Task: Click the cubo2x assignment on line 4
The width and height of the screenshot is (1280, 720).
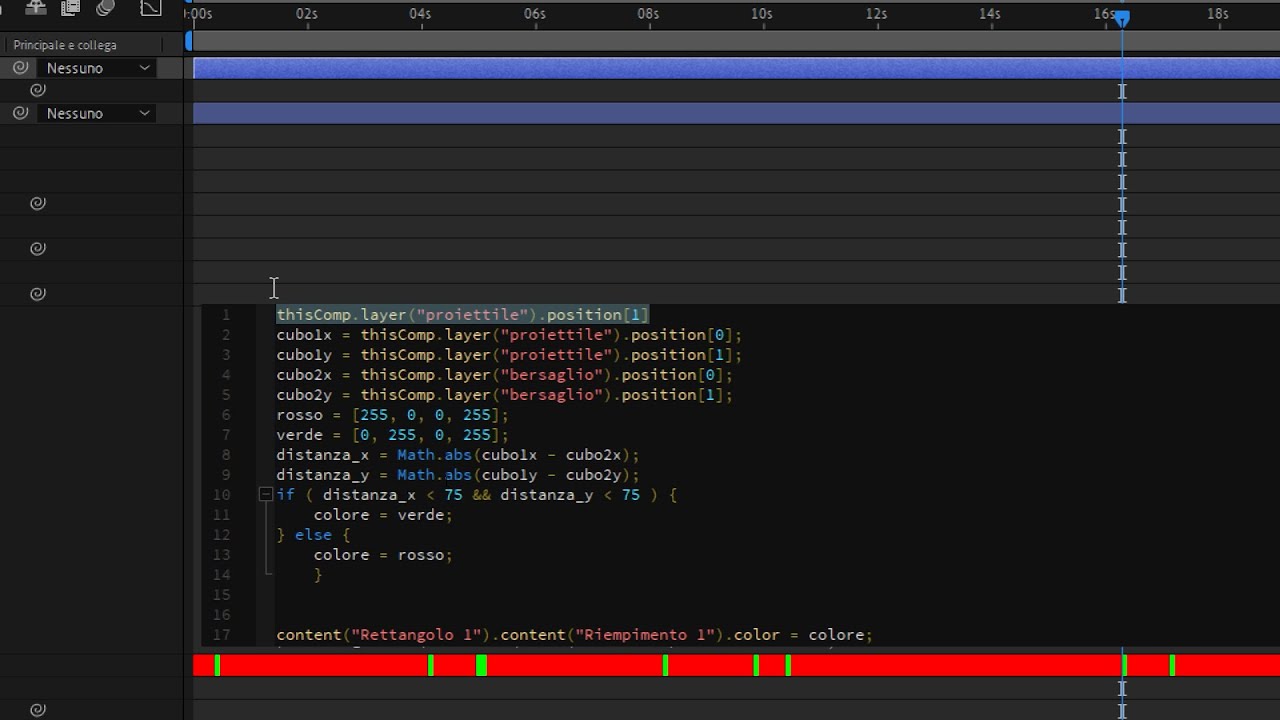Action: tap(505, 374)
